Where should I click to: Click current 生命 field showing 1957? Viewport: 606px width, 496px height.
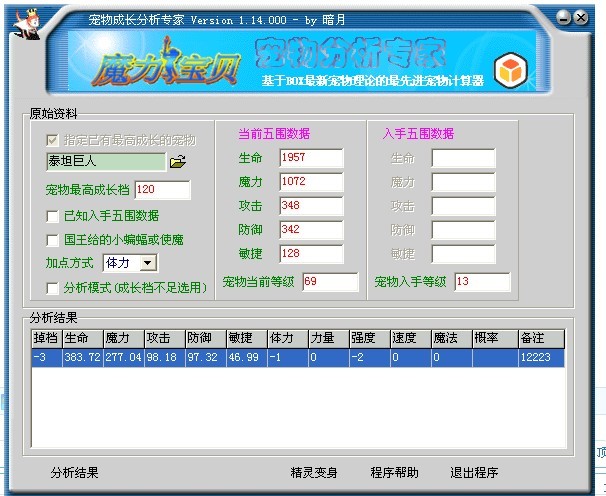click(310, 158)
